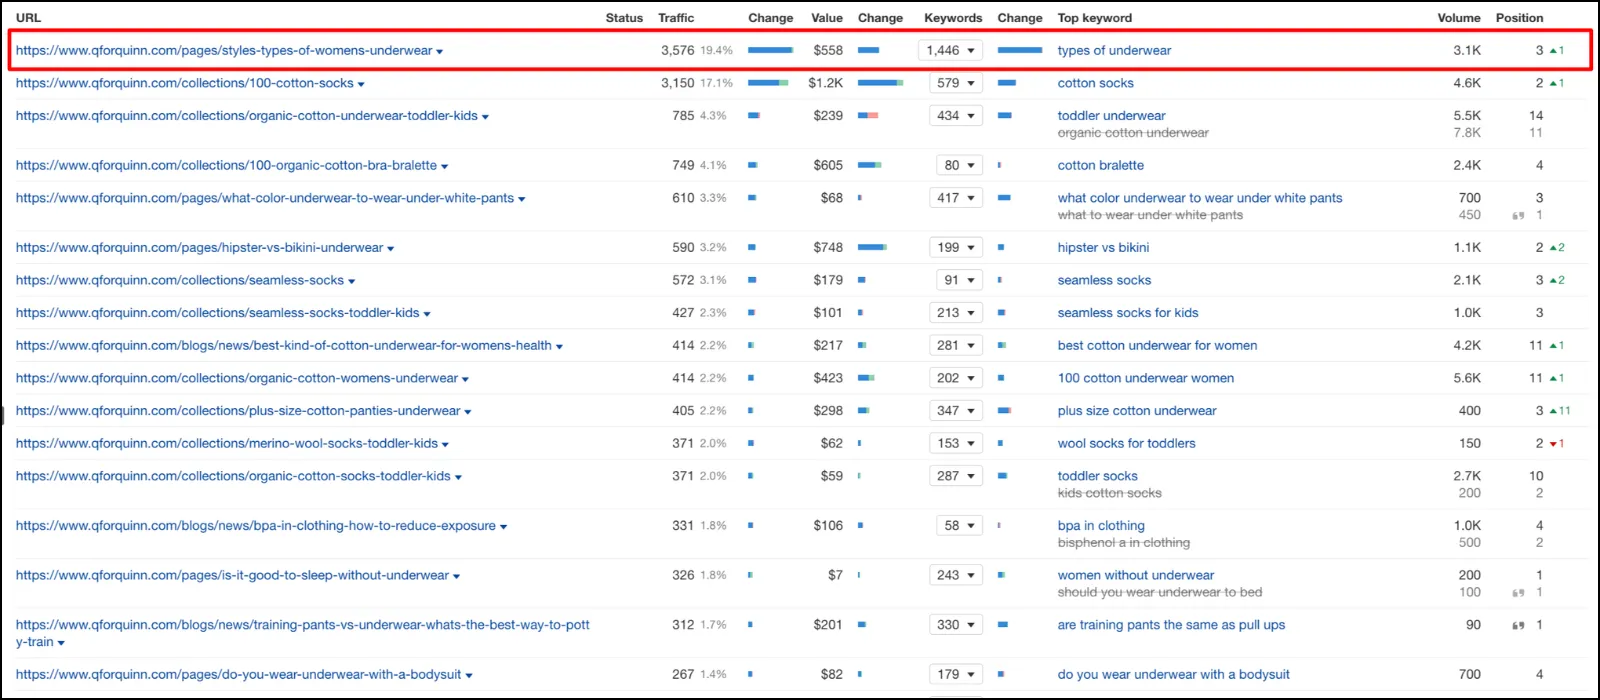Expand the 58 keywords dropdown
Image resolution: width=1600 pixels, height=700 pixels.
[960, 525]
